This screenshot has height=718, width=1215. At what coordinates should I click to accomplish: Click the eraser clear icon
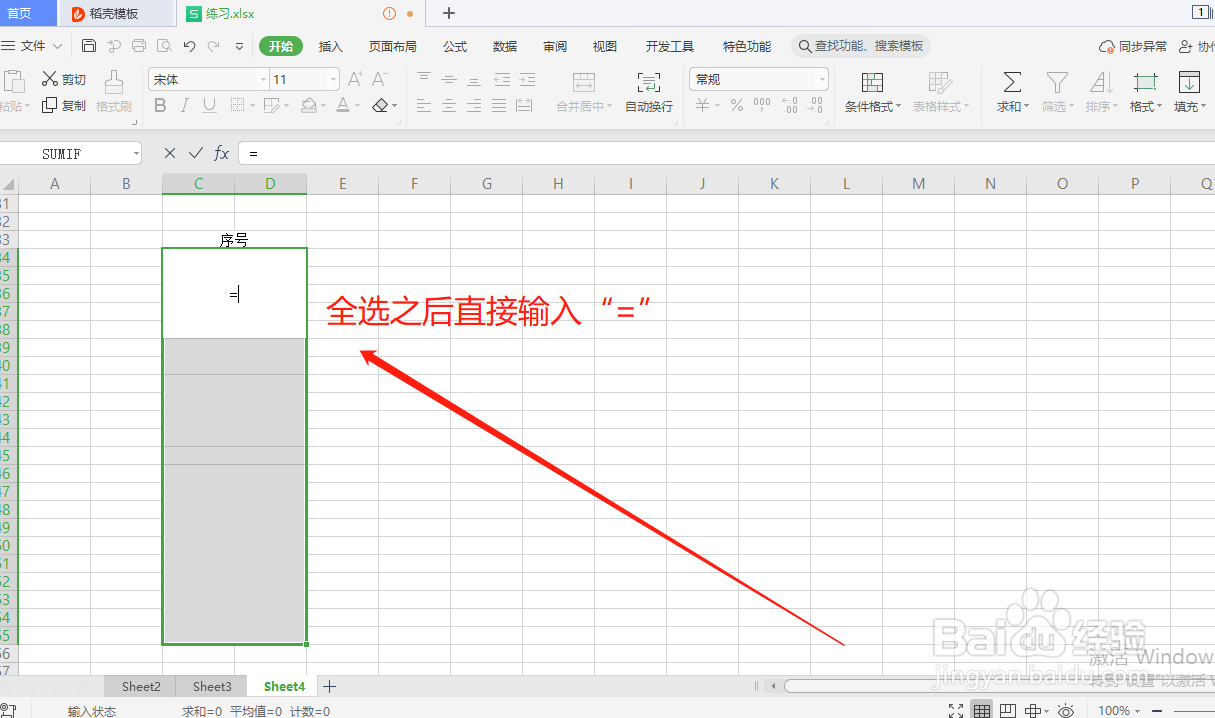click(379, 105)
